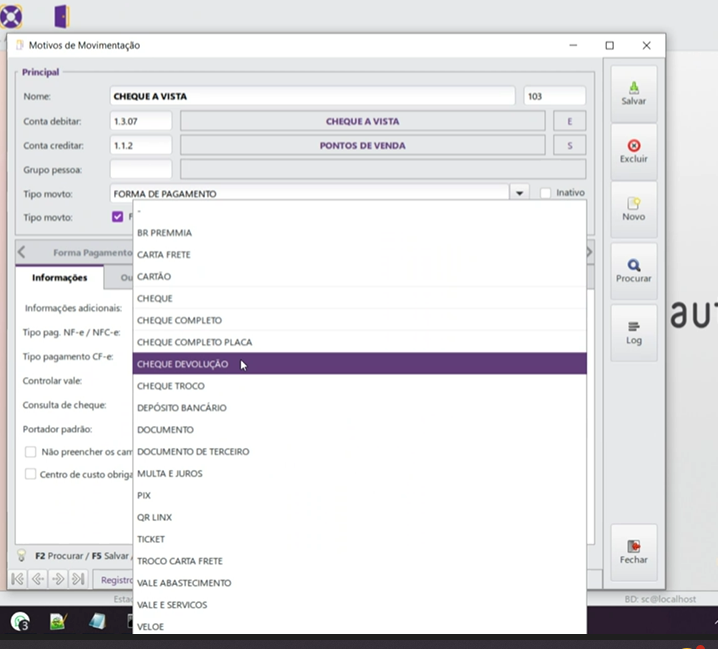Open search with the Procurar button
The width and height of the screenshot is (718, 649).
634,271
